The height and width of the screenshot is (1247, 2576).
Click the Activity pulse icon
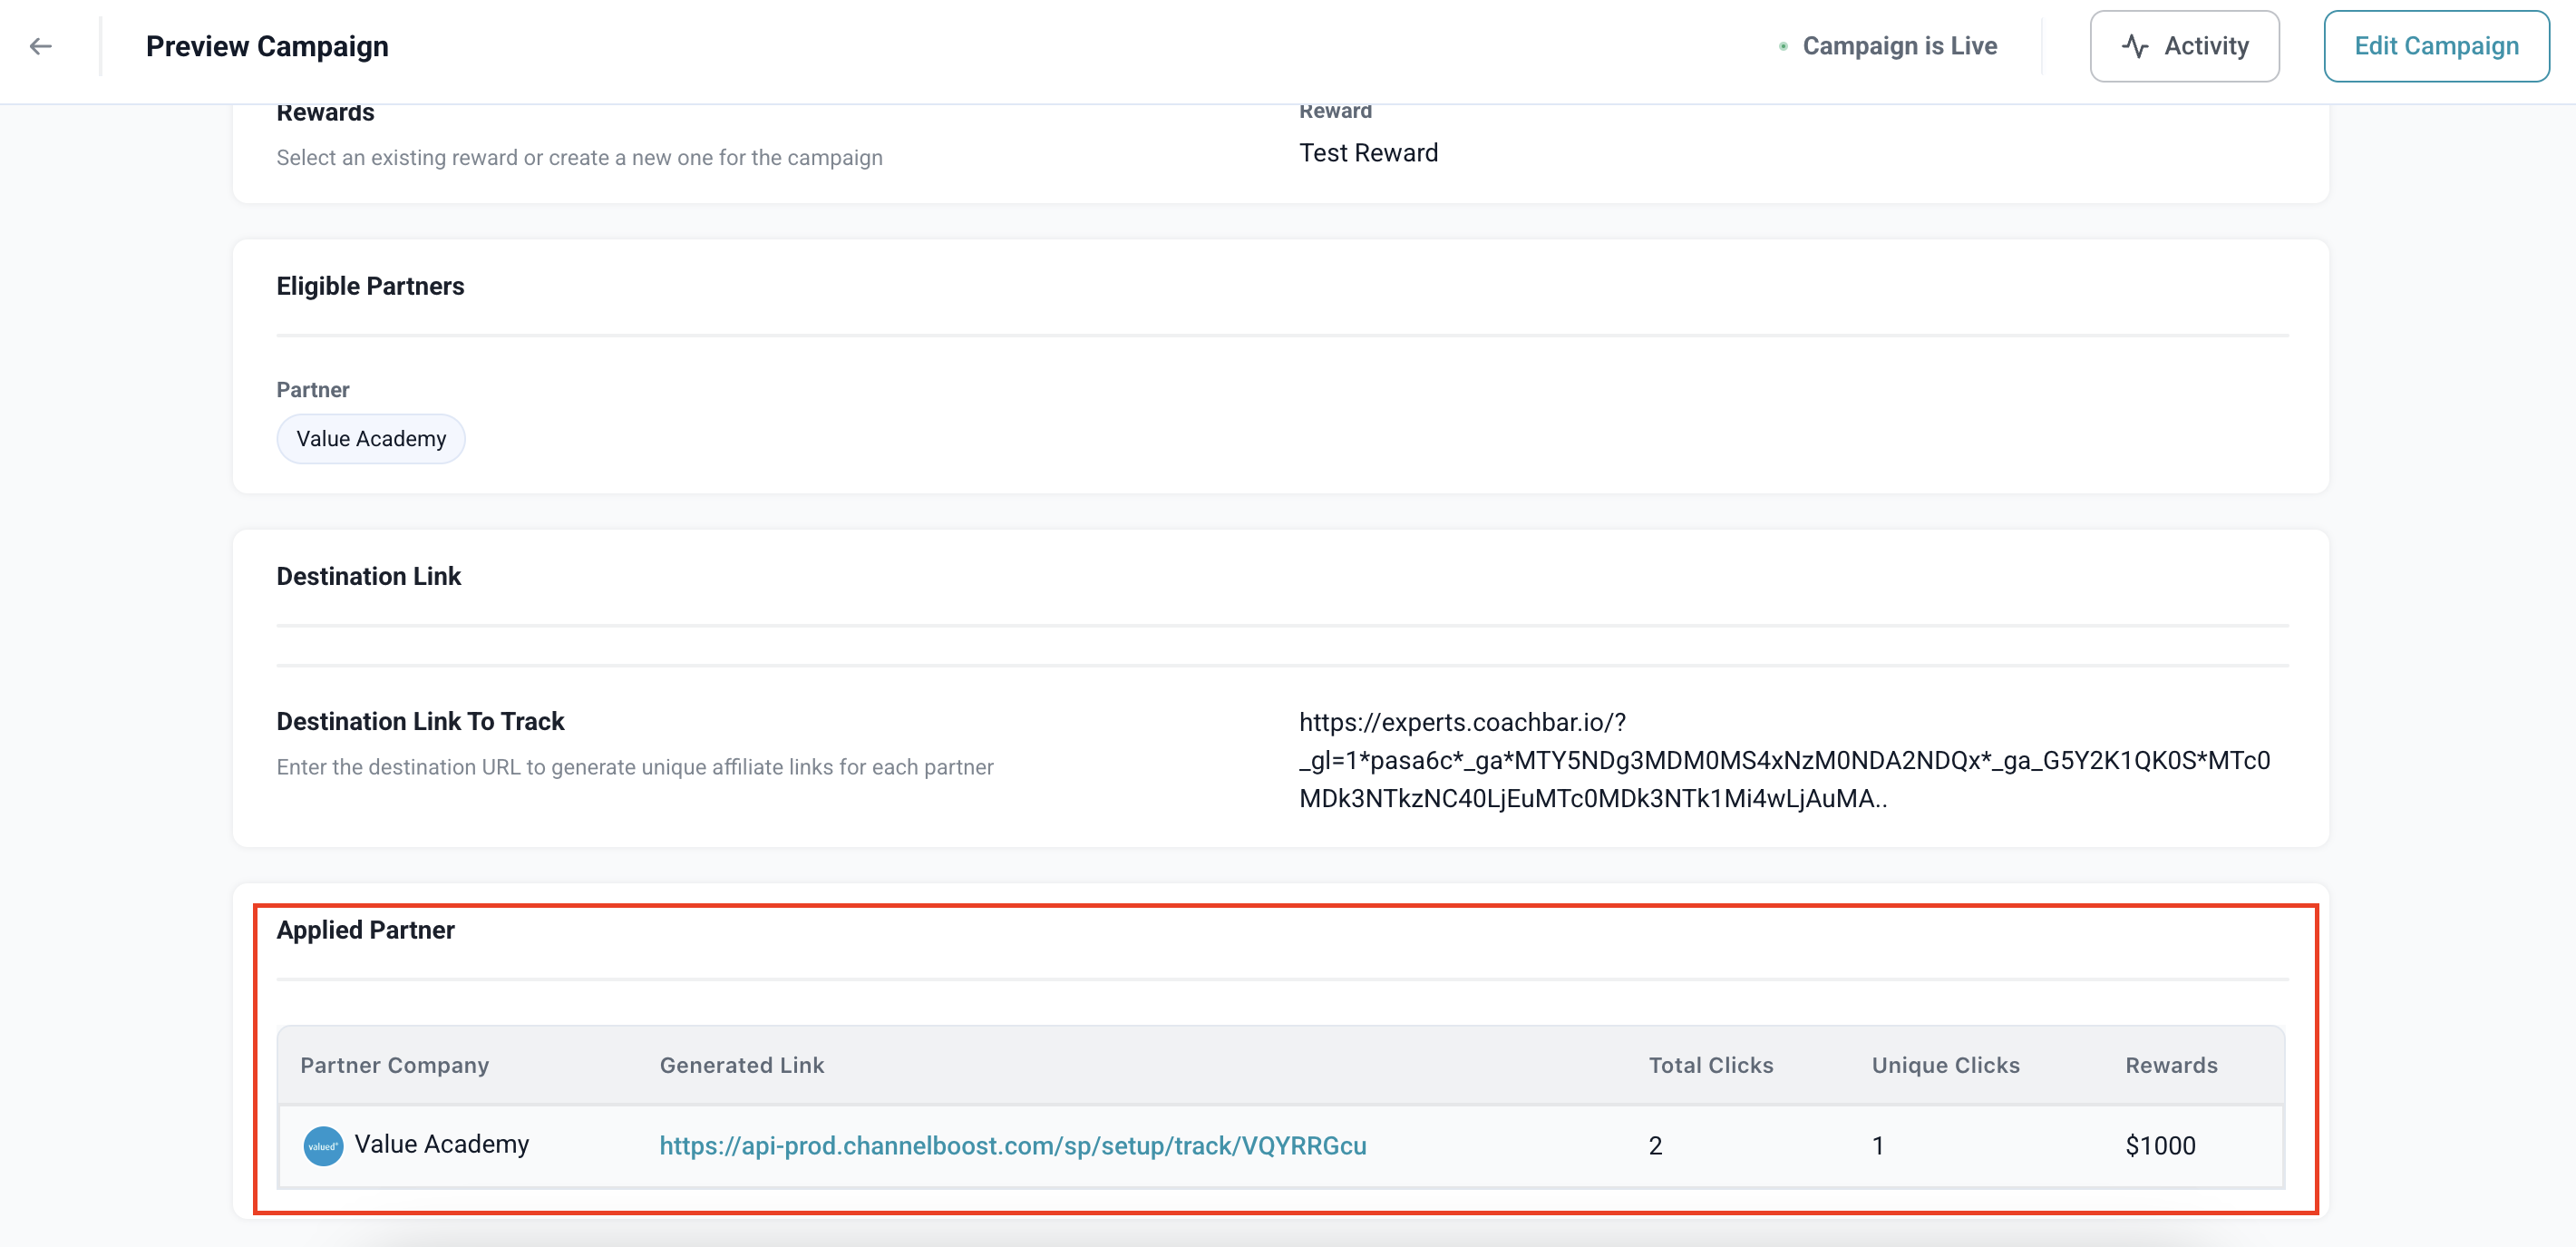pos(2134,46)
